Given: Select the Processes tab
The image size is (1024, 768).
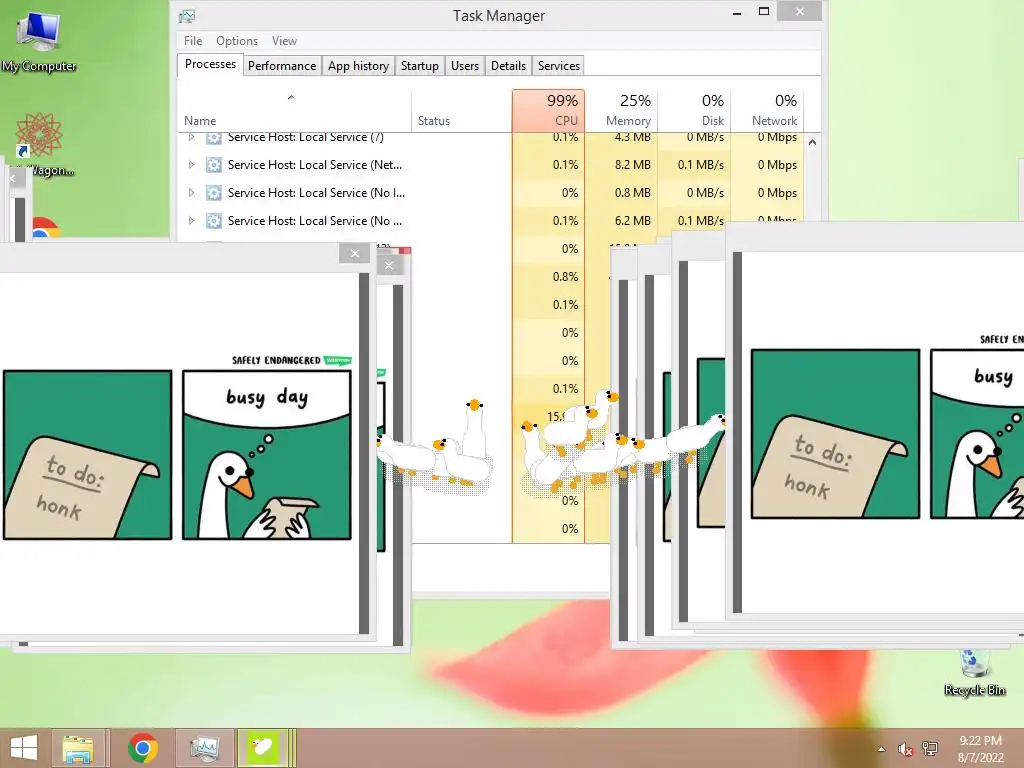Looking at the screenshot, I should (210, 64).
